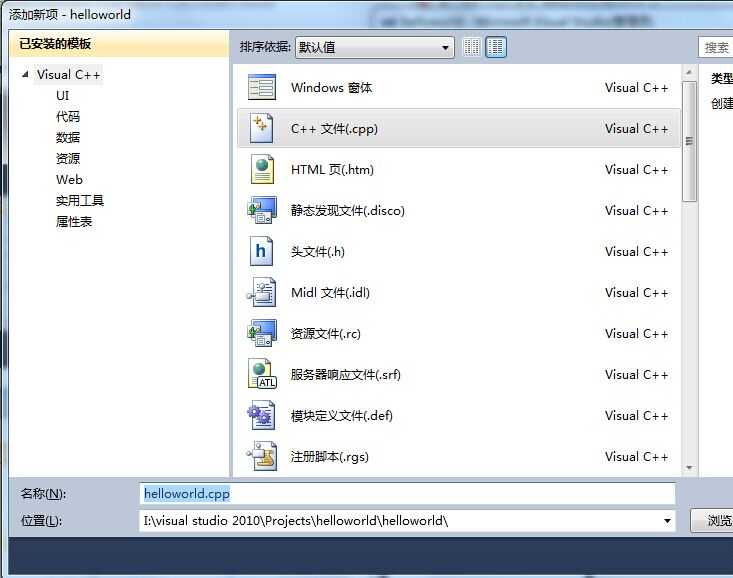Viewport: 733px width, 578px height.
Task: Select the C++ 文件(.cpp) file icon
Action: [x=261, y=128]
